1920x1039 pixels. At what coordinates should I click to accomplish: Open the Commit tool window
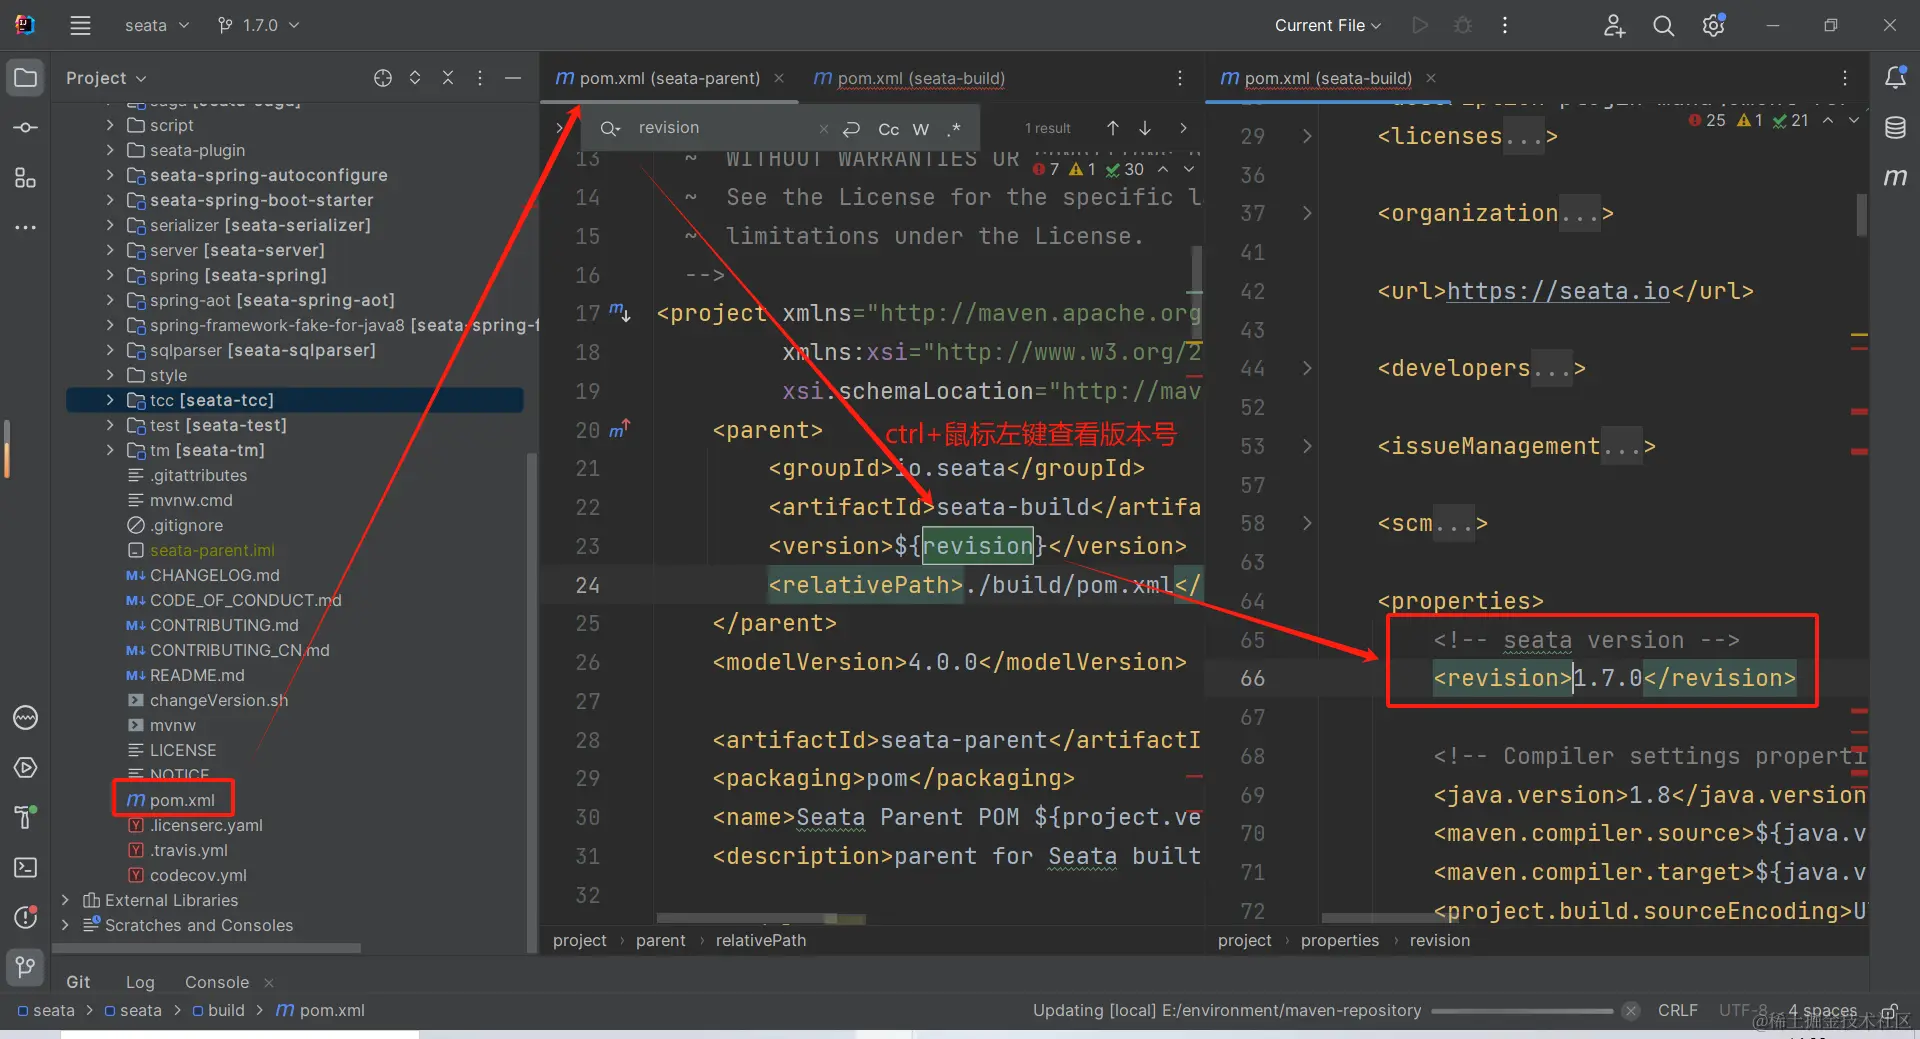(x=26, y=128)
